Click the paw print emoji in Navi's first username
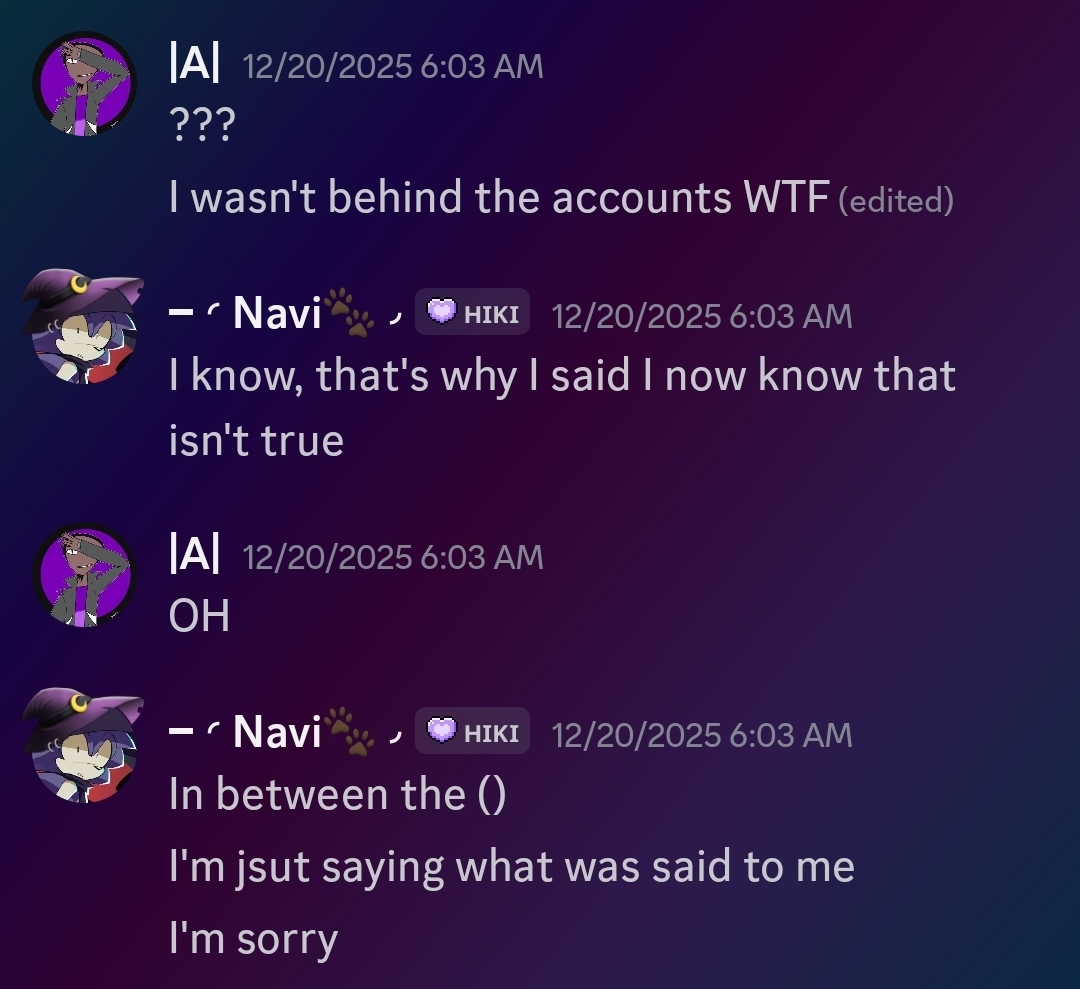This screenshot has height=989, width=1080. 349,314
